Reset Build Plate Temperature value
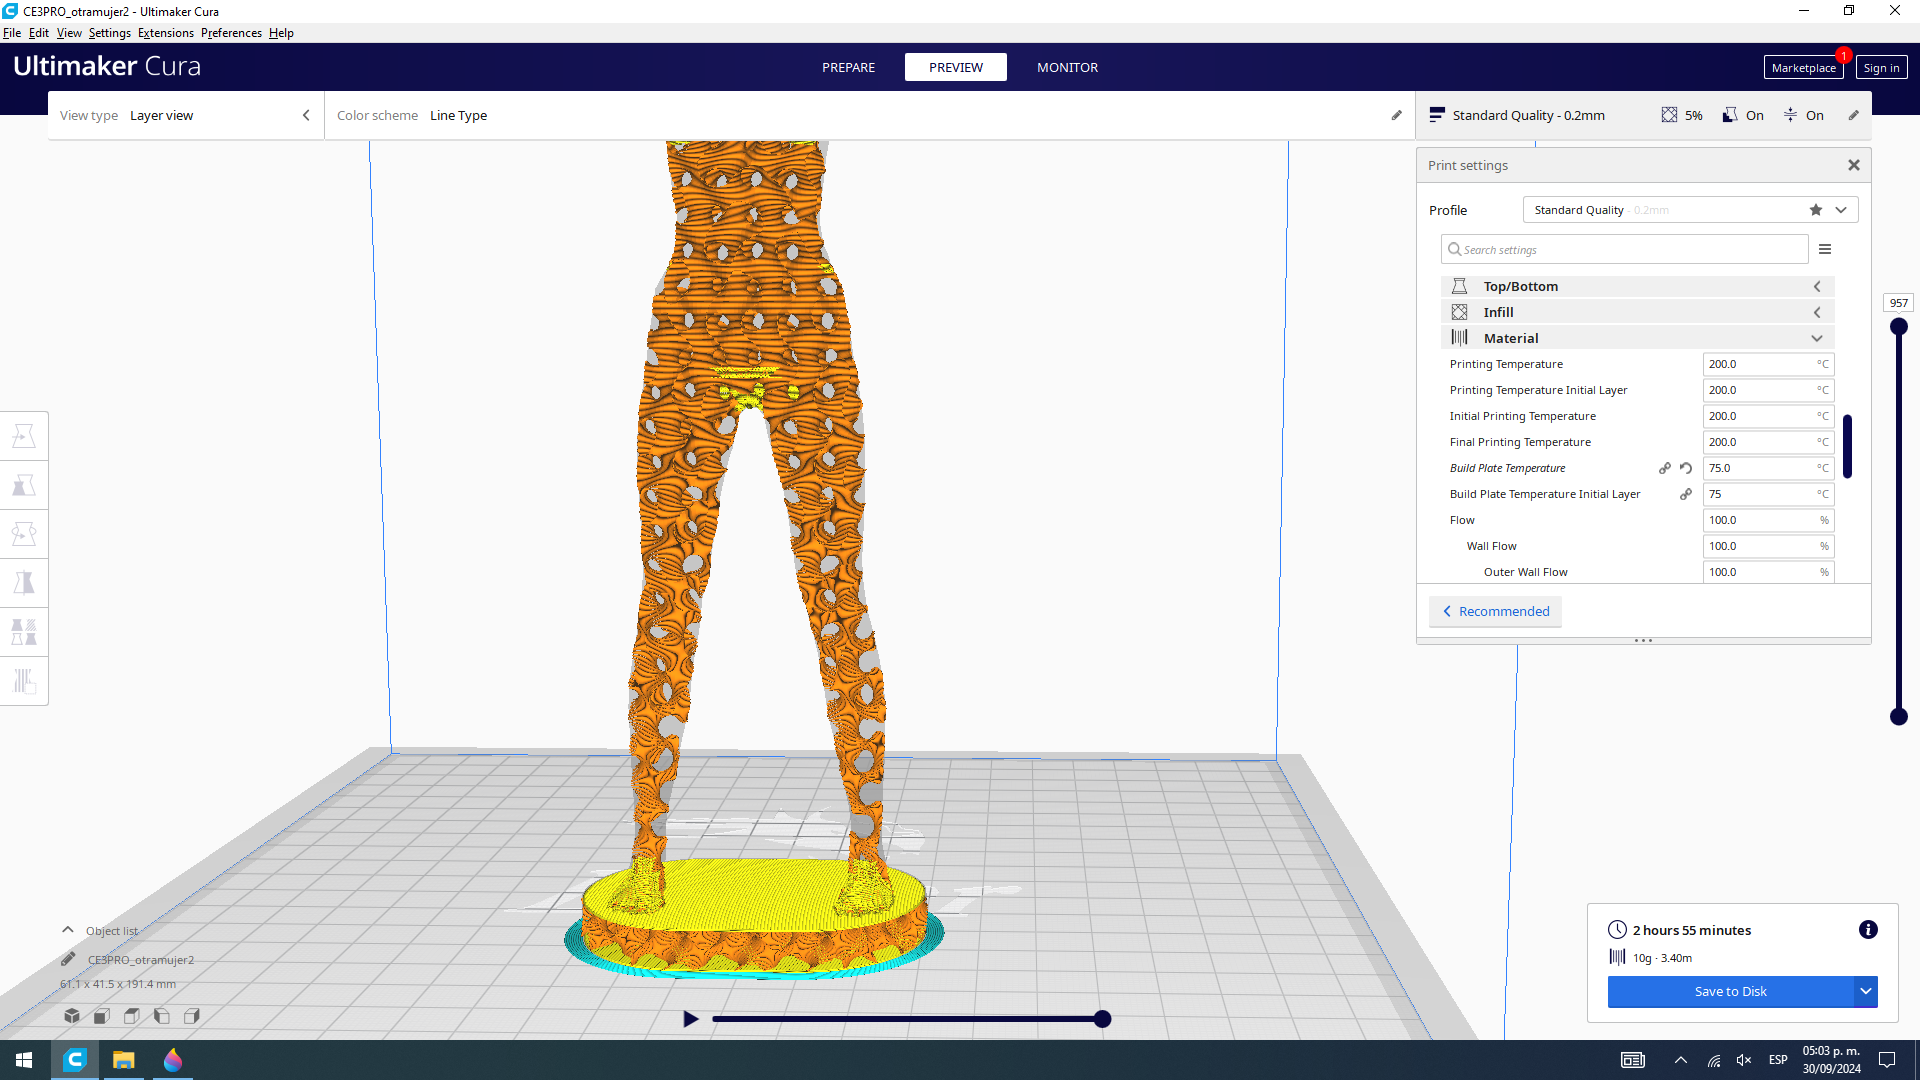This screenshot has width=1920, height=1080. (x=1686, y=468)
